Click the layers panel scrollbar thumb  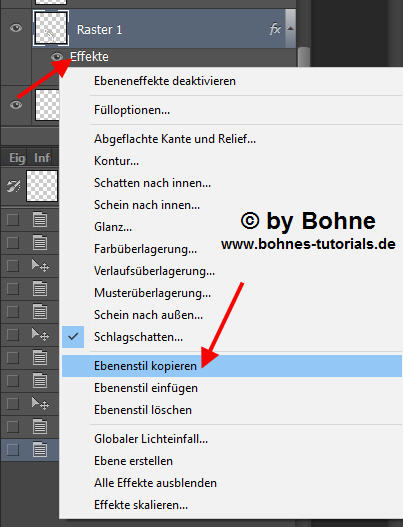(304, 57)
